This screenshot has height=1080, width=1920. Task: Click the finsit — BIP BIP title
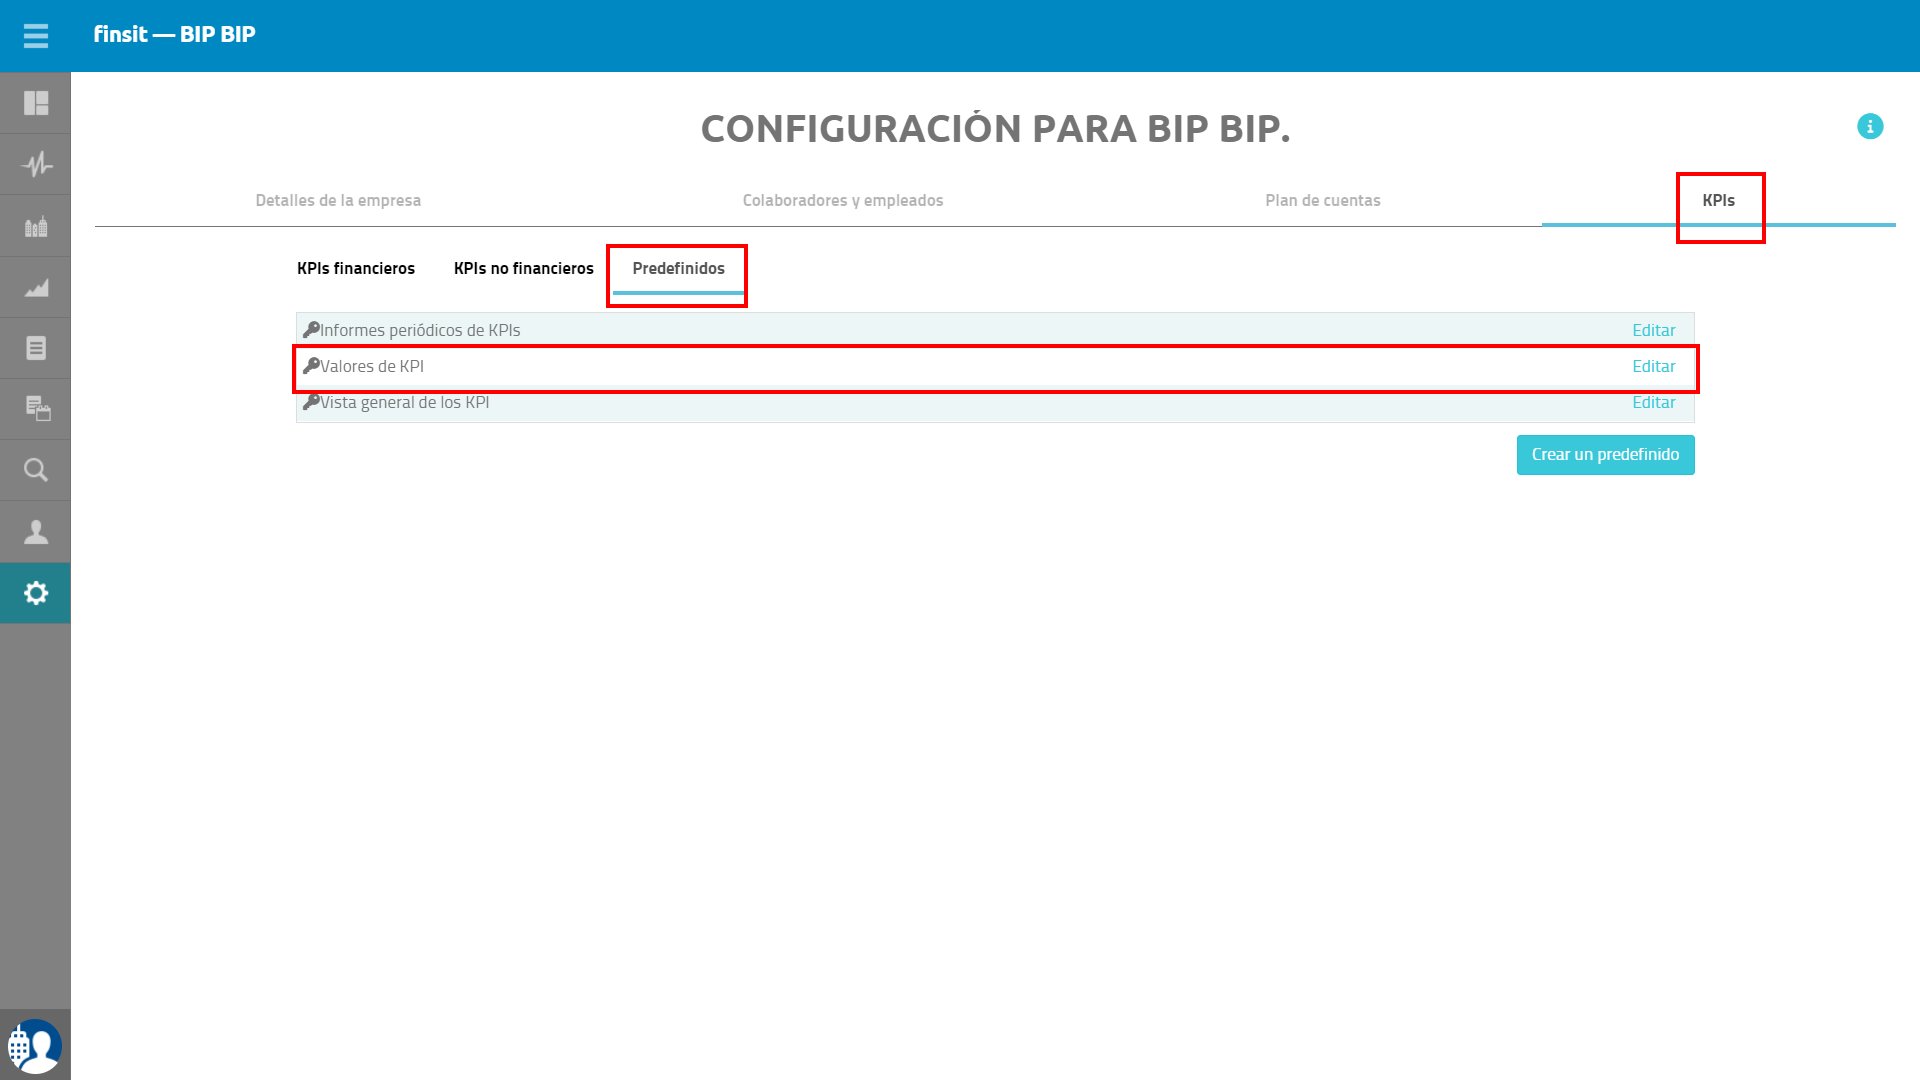click(175, 34)
